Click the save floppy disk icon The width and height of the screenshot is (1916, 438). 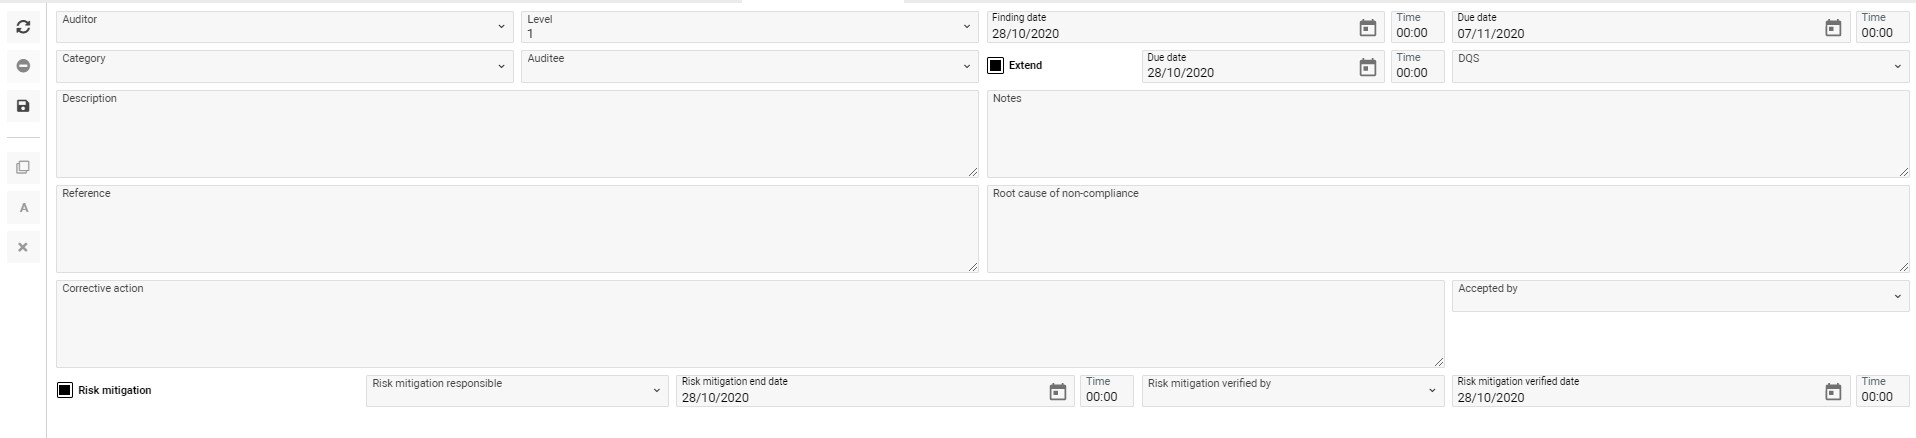(23, 106)
